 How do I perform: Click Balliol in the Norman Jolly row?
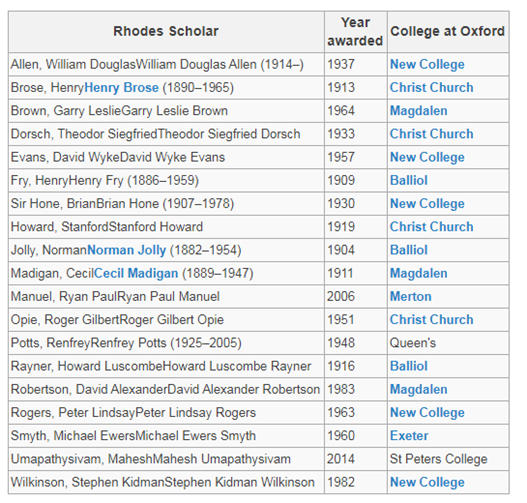click(x=409, y=250)
